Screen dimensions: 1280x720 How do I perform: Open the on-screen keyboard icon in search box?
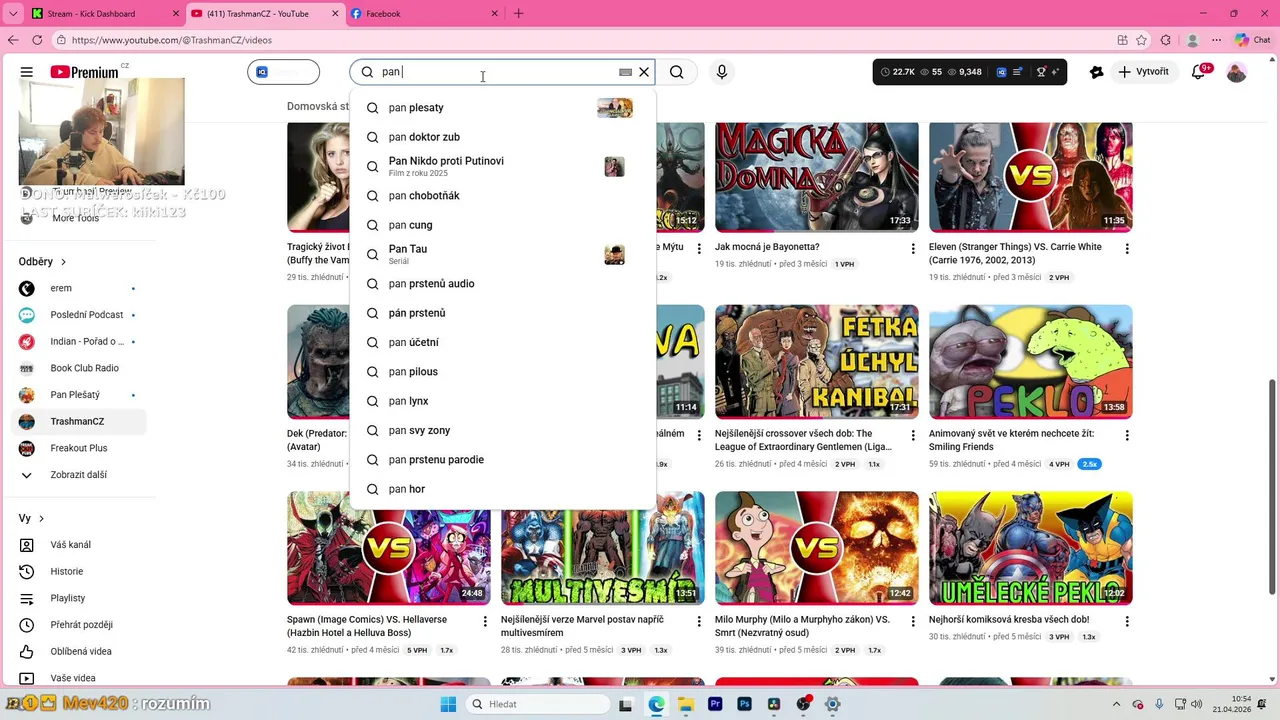point(625,72)
